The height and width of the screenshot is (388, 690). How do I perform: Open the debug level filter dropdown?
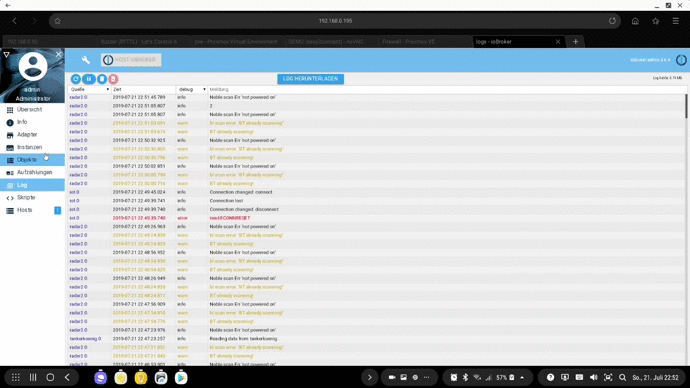pyautogui.click(x=192, y=89)
